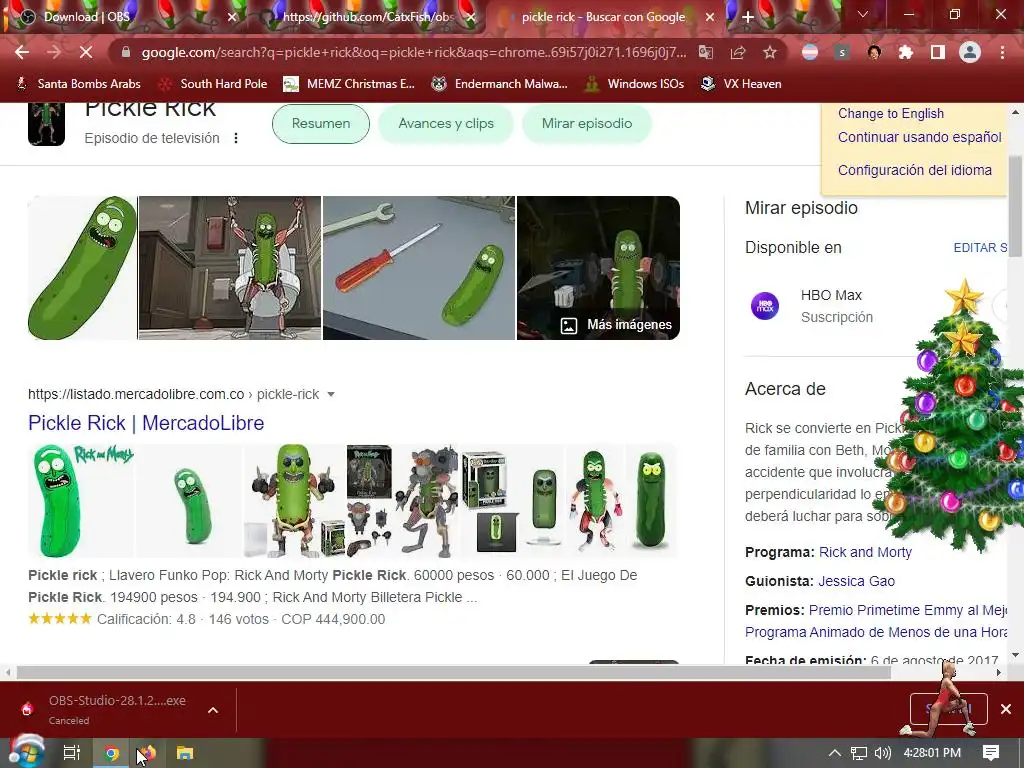Open Windows ISOs bookmark
The height and width of the screenshot is (768, 1024).
pos(635,84)
